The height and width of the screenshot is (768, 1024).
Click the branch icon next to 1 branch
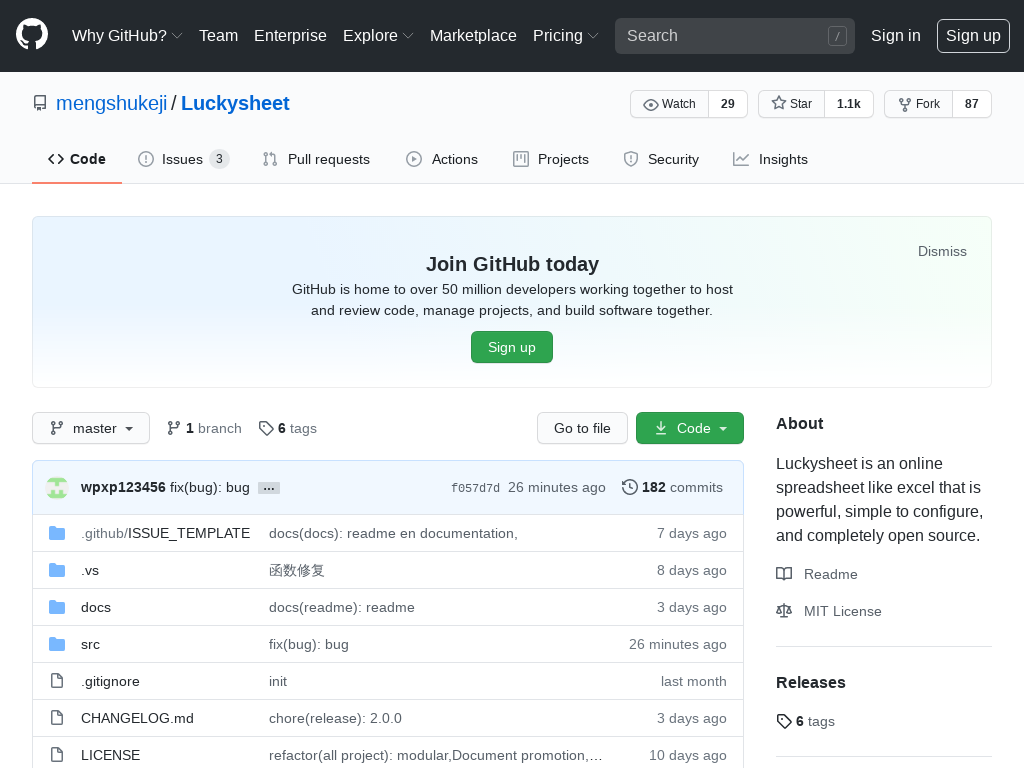tap(173, 428)
